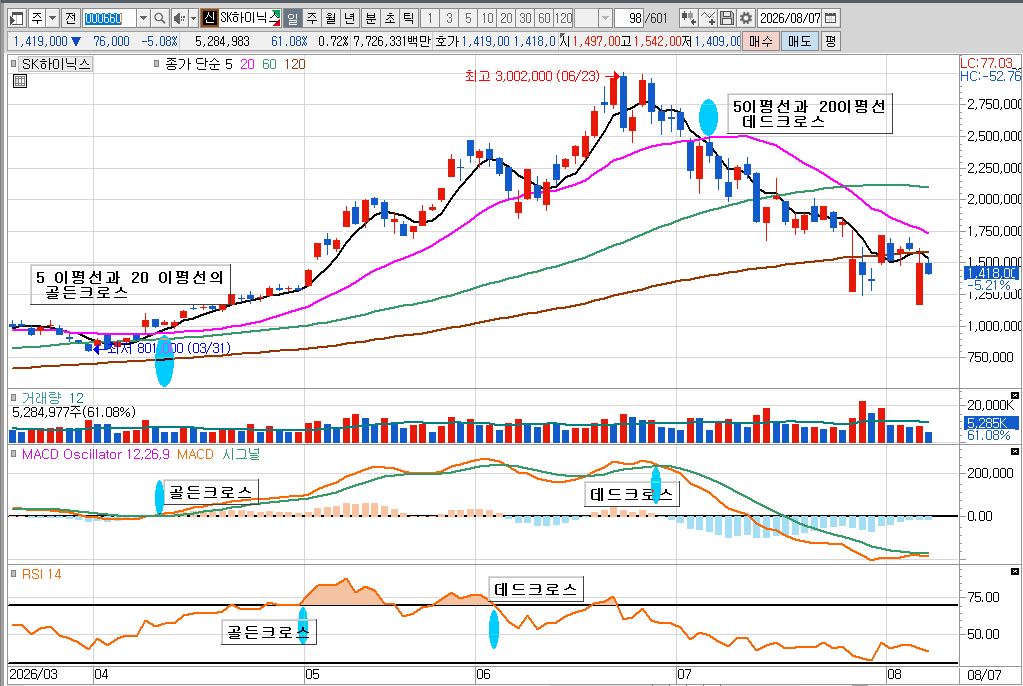Select interval 120 button

pos(564,18)
